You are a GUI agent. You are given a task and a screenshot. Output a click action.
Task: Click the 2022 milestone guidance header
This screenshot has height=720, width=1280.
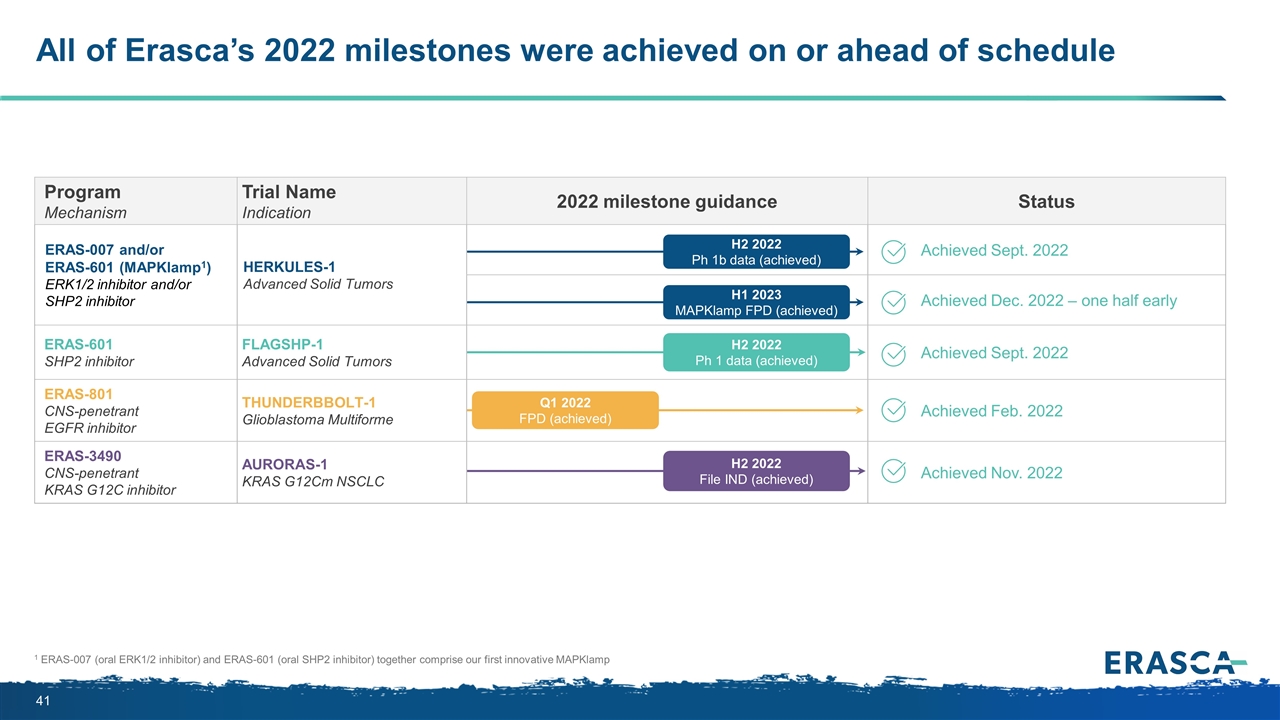[x=666, y=202]
